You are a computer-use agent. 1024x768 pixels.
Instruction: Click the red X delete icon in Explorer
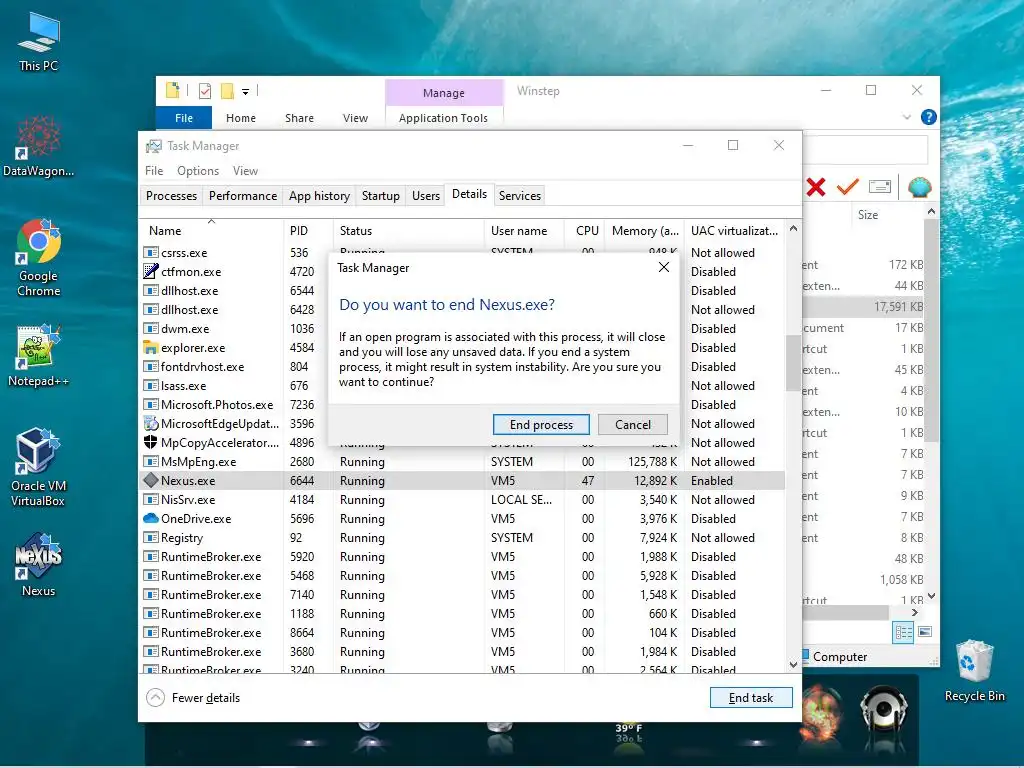(x=816, y=187)
